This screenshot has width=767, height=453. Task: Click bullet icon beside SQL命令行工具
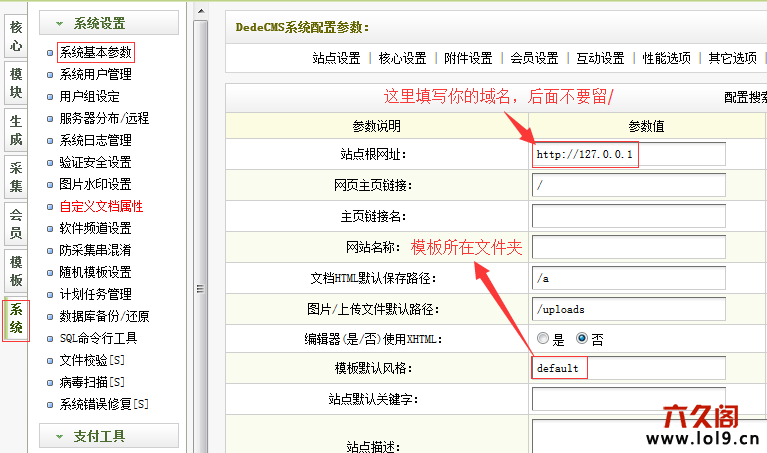[x=50, y=339]
